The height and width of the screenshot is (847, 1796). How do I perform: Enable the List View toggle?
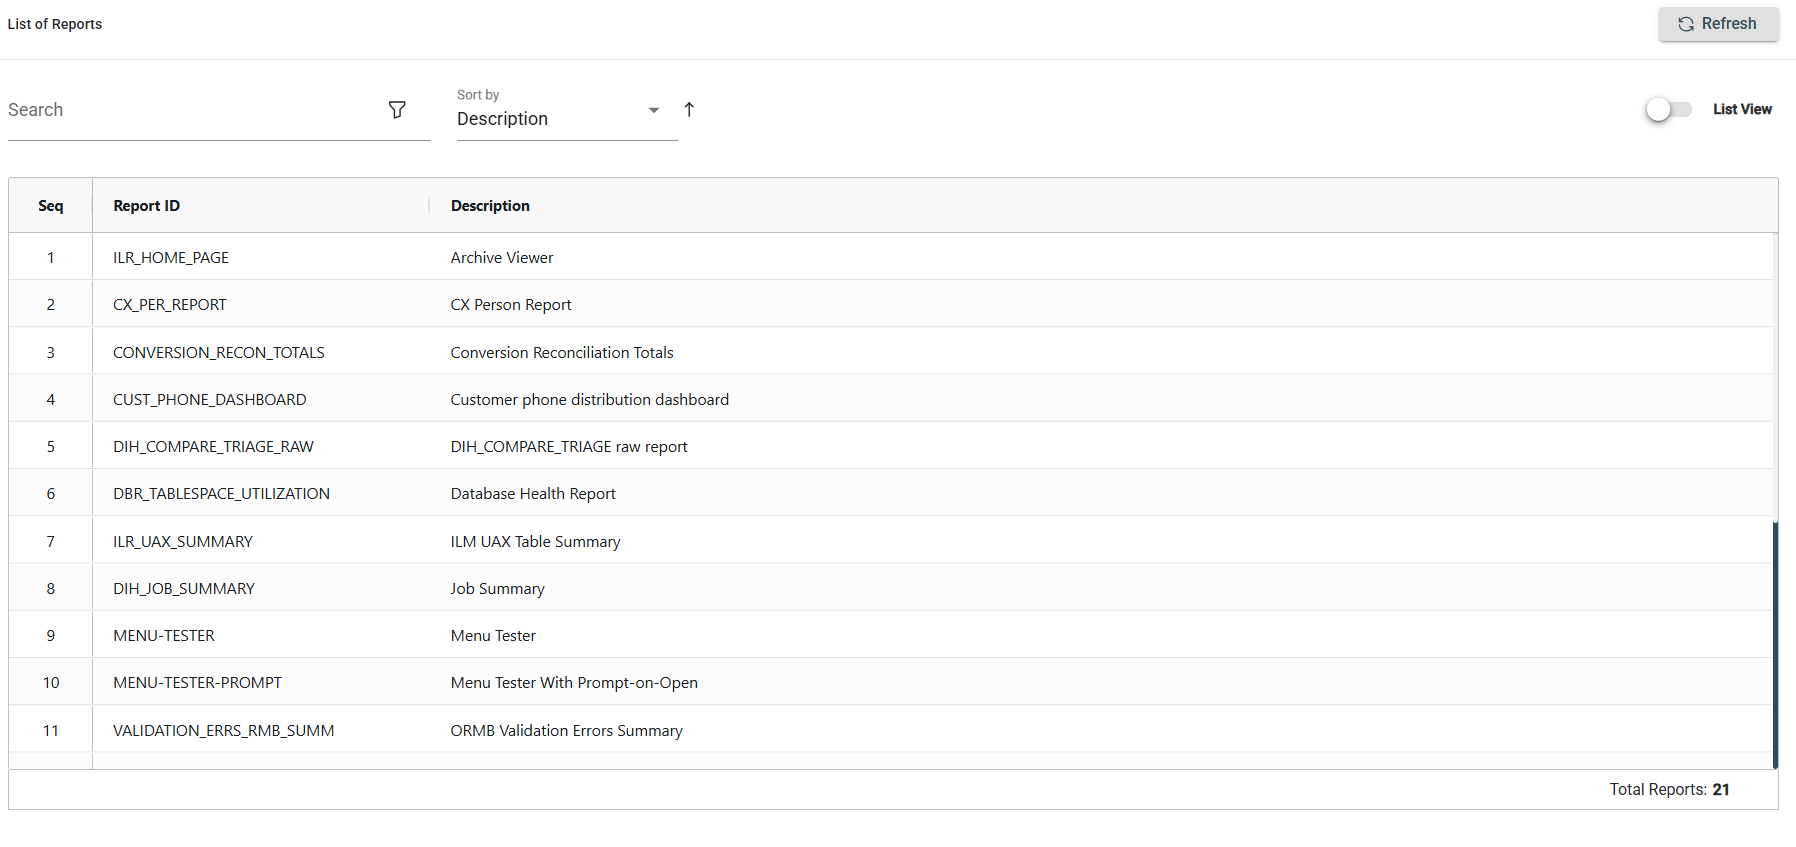1668,110
